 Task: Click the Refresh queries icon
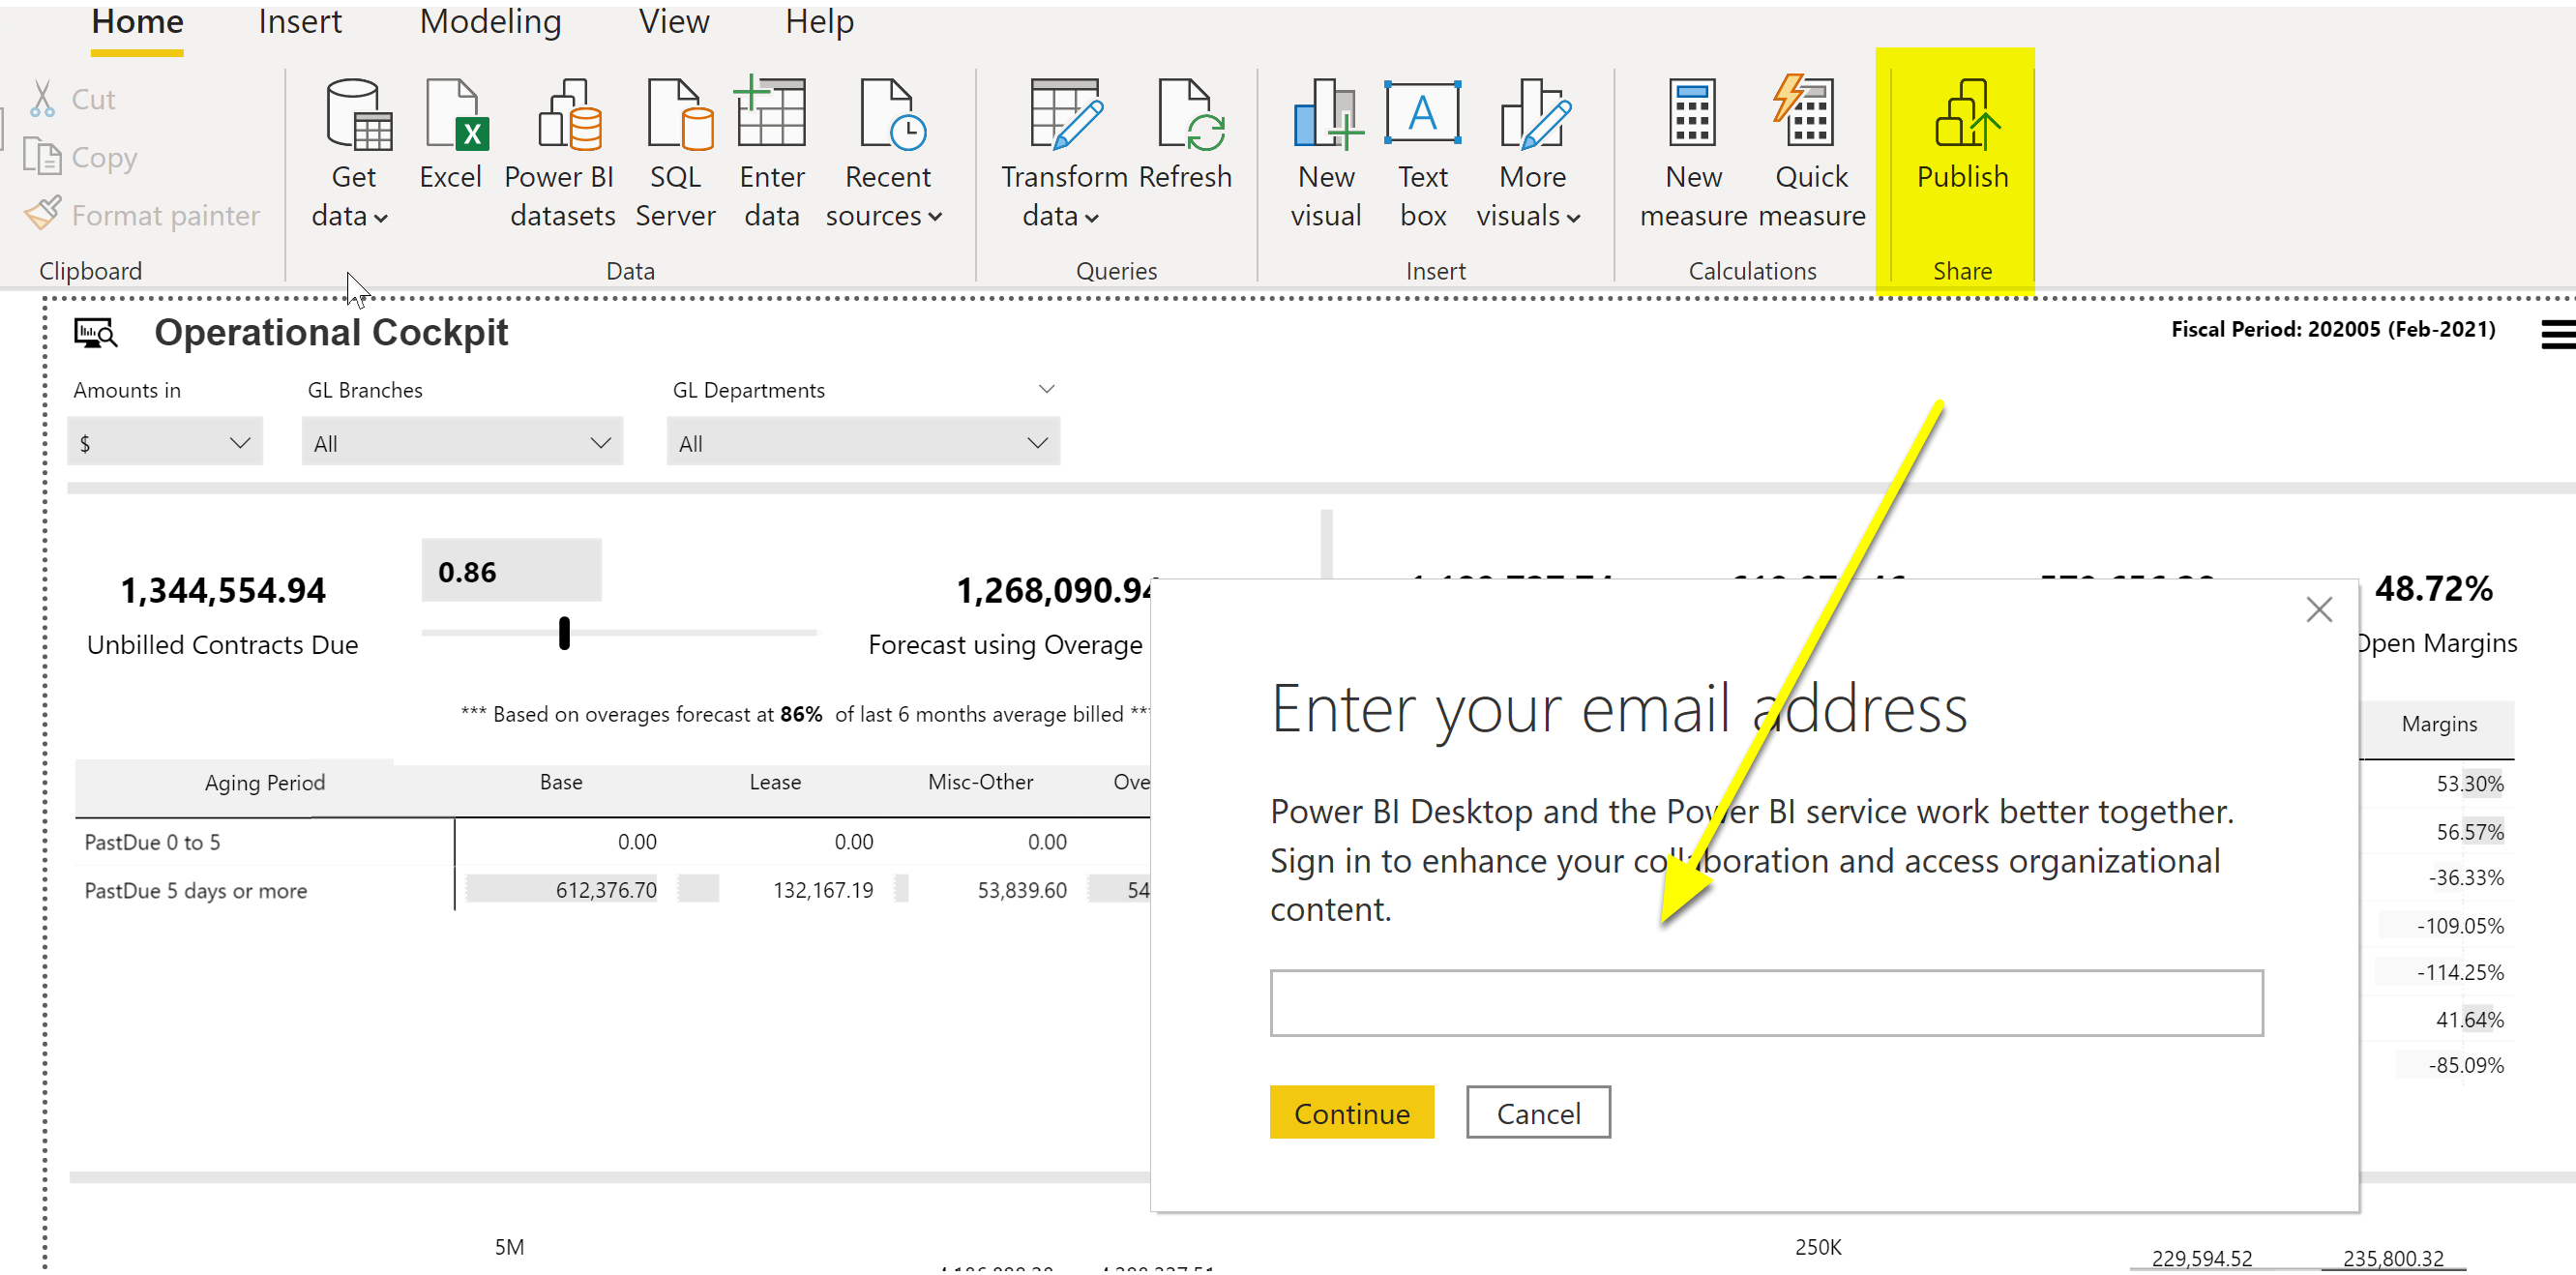click(x=1191, y=115)
